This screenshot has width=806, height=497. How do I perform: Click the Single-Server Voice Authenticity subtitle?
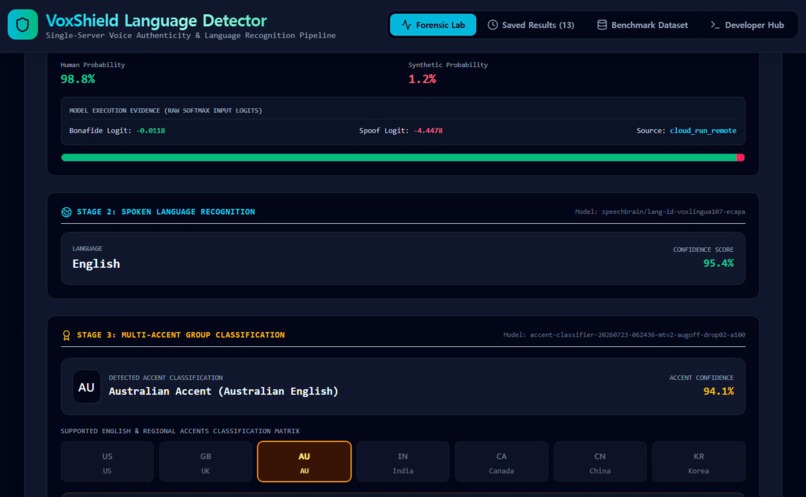[191, 35]
